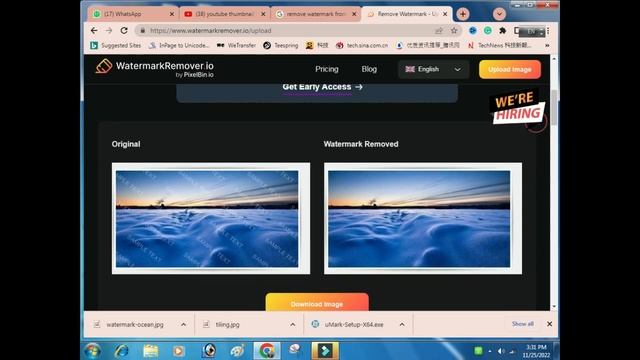Click the Watermark Removed image thumbnail
The width and height of the screenshot is (640, 360).
(423, 218)
